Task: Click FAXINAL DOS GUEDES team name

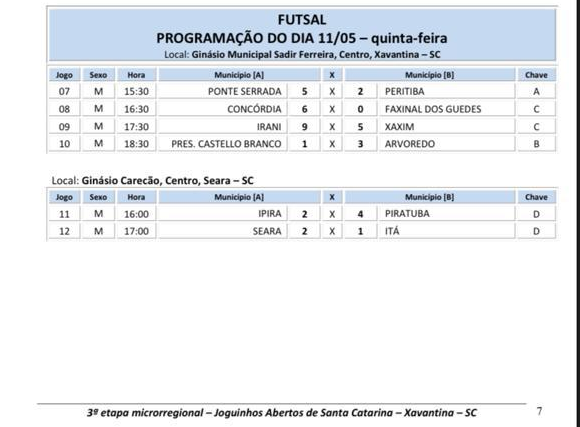Action: click(x=433, y=109)
